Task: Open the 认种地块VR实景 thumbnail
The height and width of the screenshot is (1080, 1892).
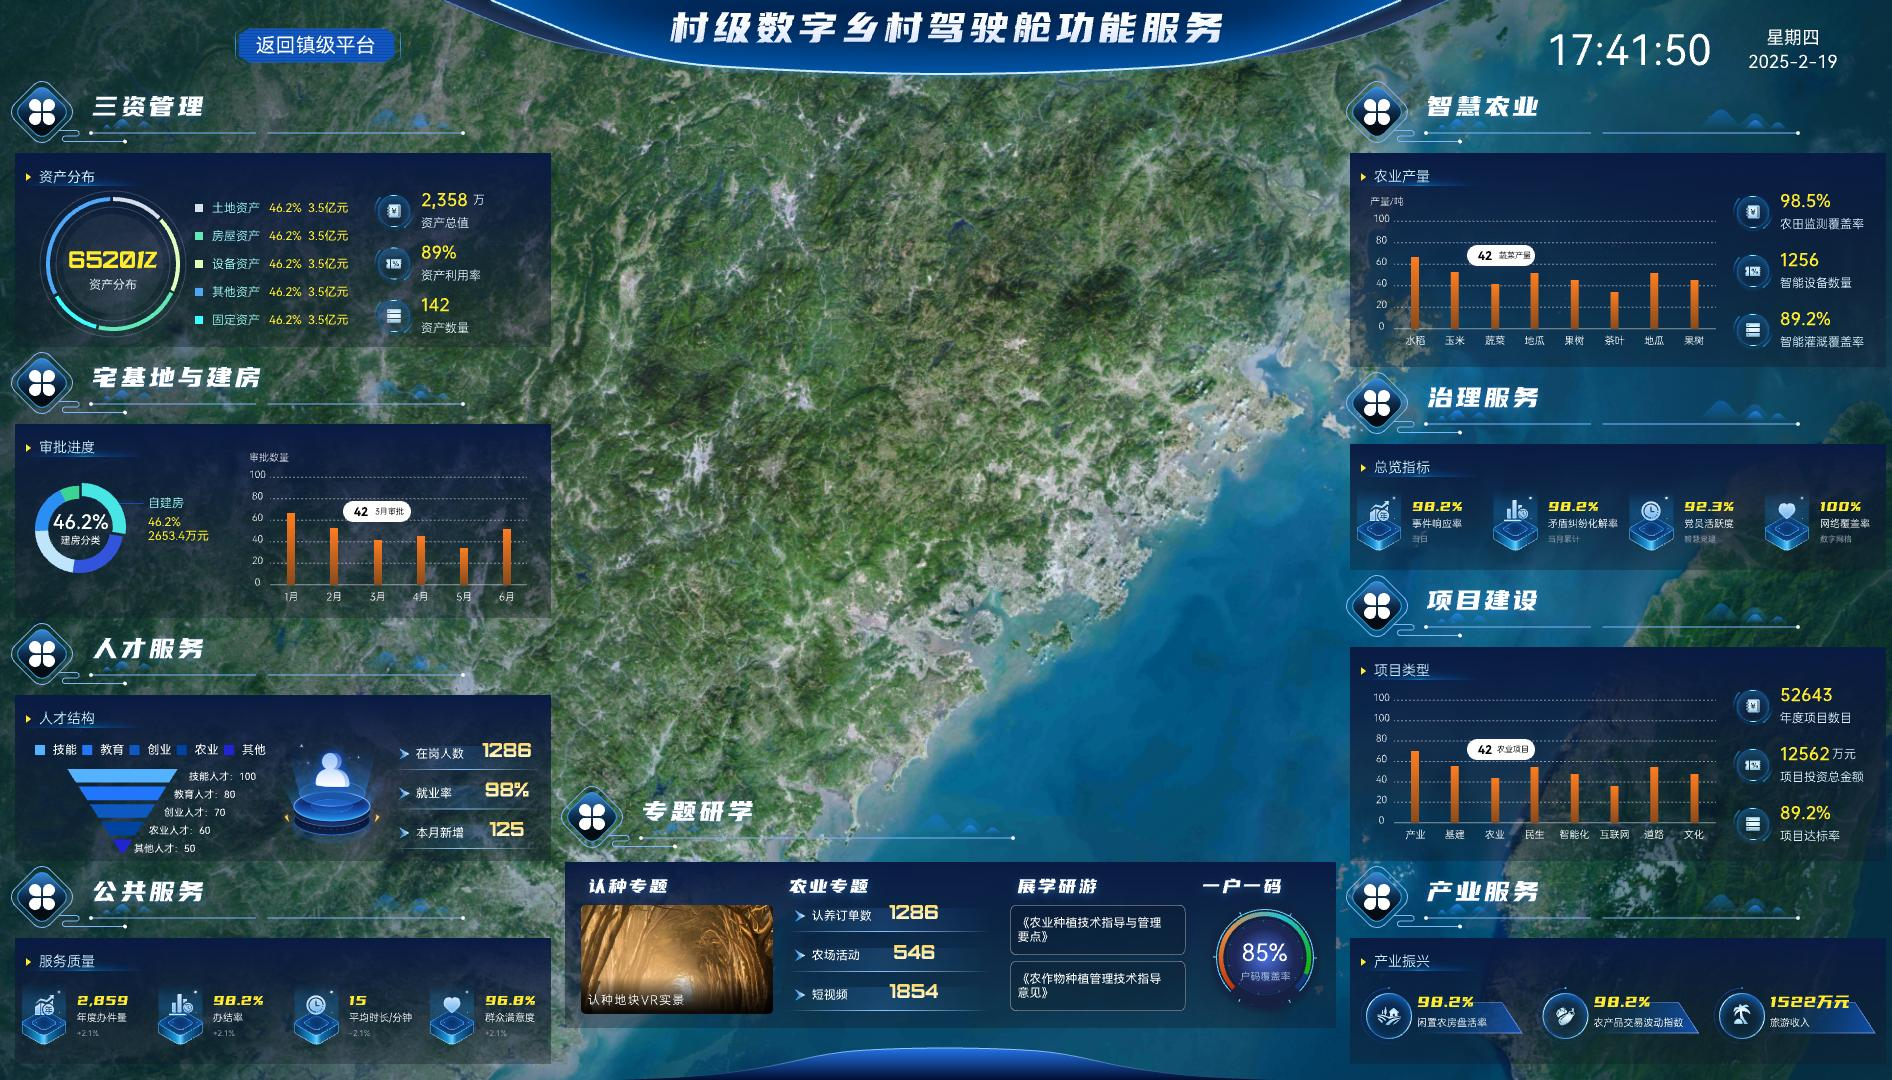Action: coord(676,959)
